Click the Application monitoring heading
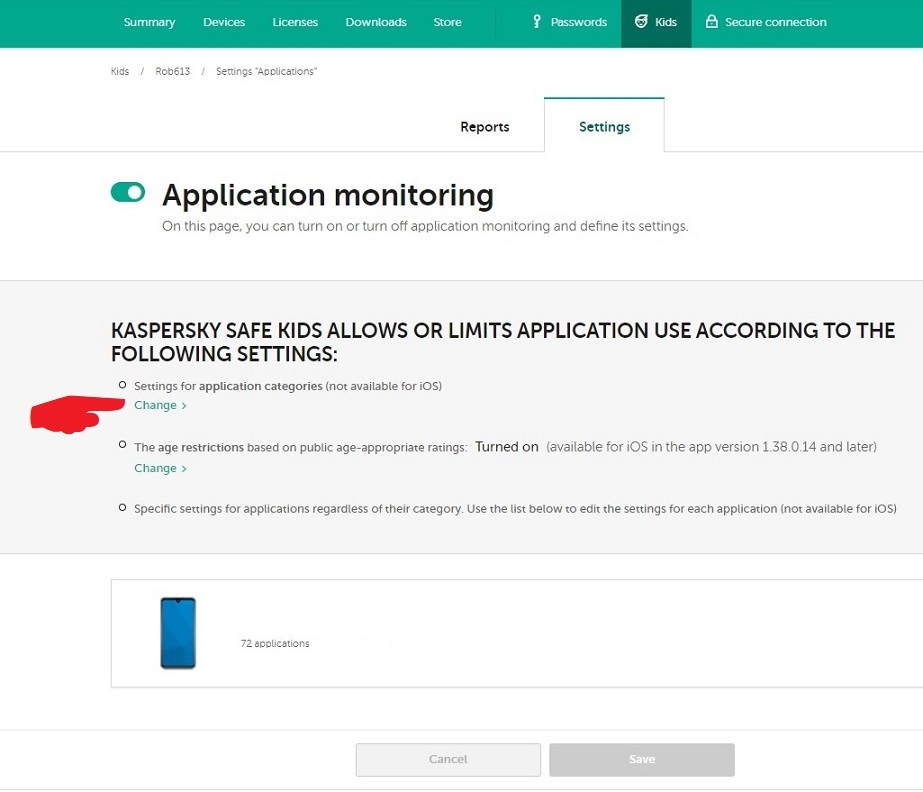Viewport: 923px width, 792px height. (x=328, y=195)
